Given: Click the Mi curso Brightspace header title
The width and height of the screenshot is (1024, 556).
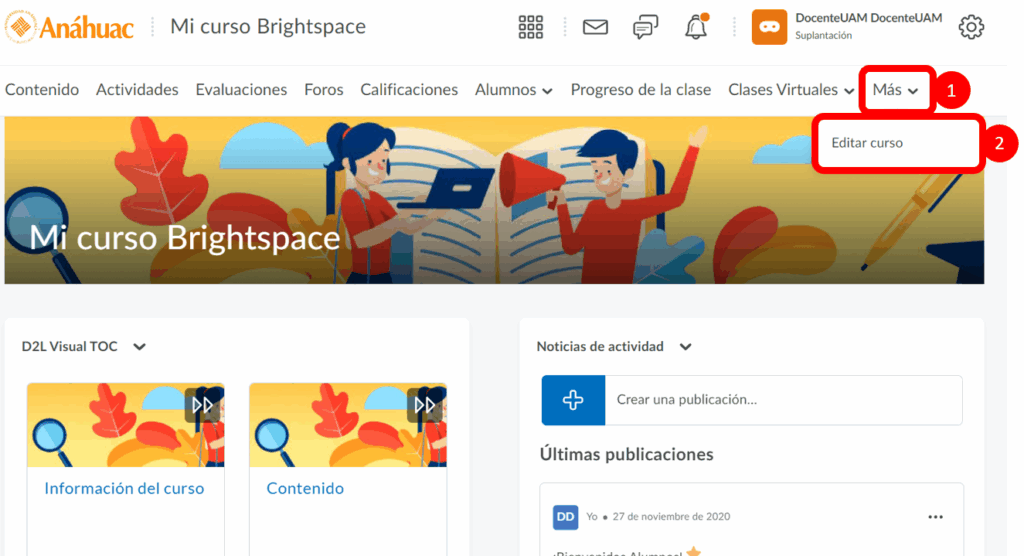Looking at the screenshot, I should coord(268,27).
